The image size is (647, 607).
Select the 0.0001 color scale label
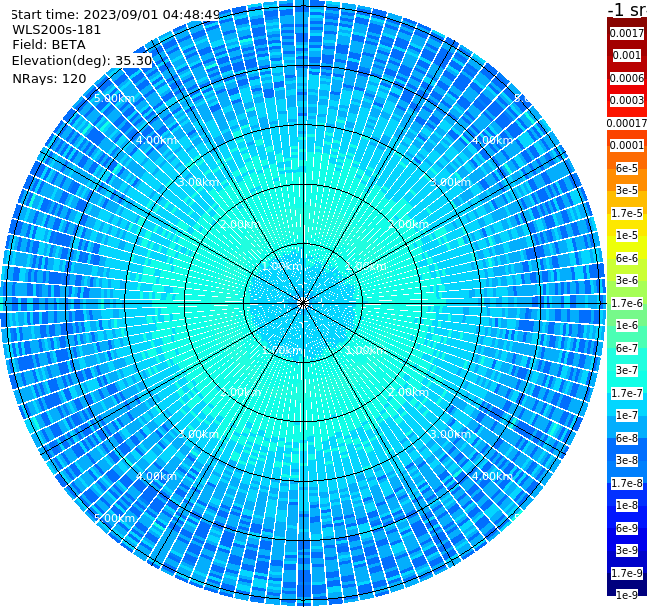[627, 145]
